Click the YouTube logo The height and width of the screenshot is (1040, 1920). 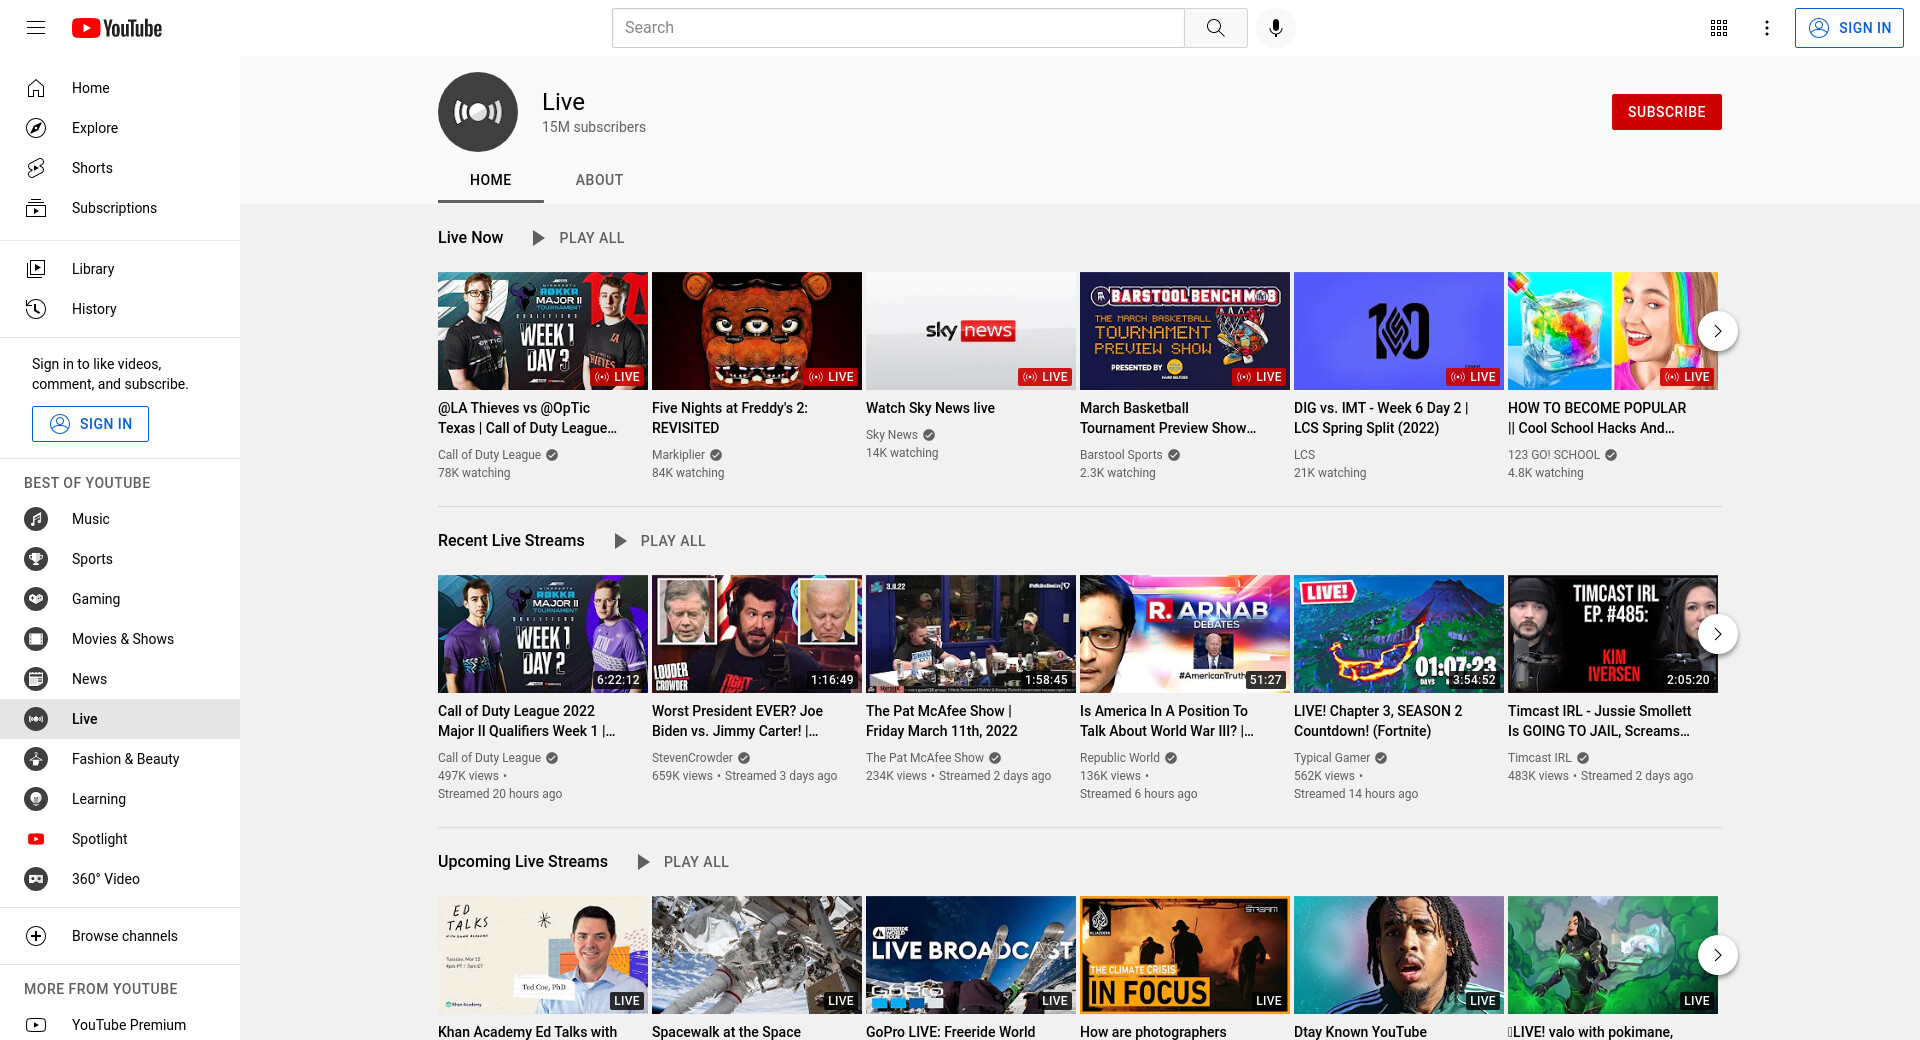(x=117, y=28)
